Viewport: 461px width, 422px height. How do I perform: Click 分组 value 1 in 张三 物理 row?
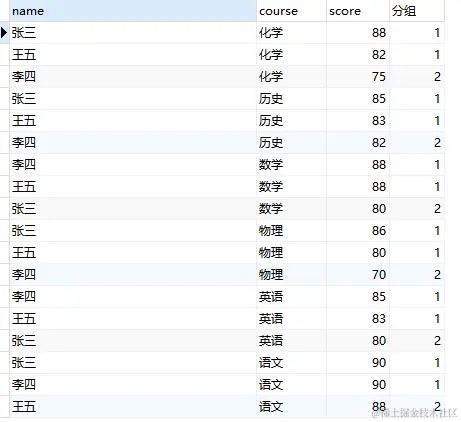[417, 231]
